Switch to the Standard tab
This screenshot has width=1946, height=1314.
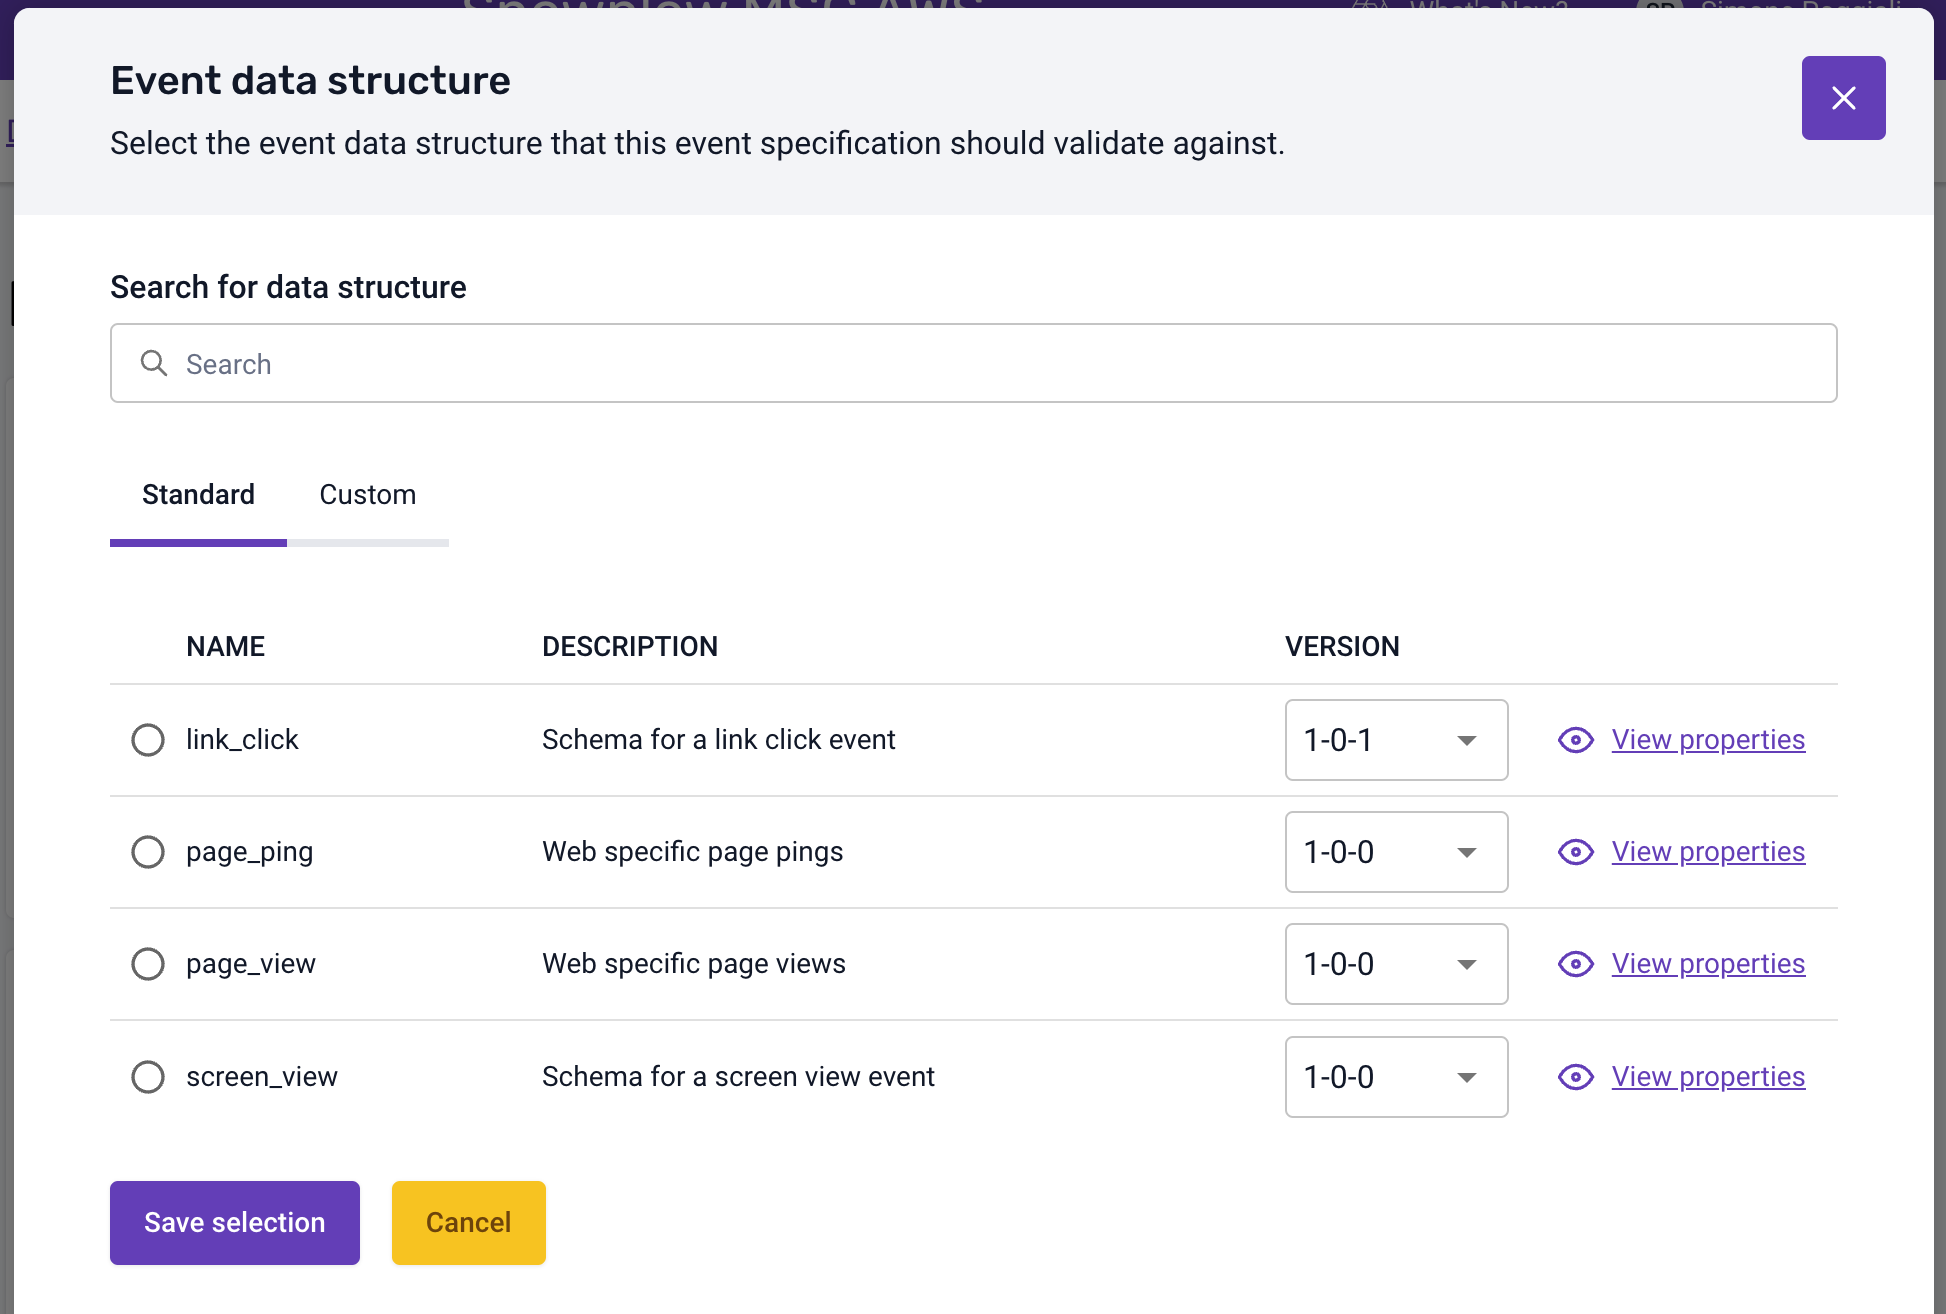[x=198, y=494]
